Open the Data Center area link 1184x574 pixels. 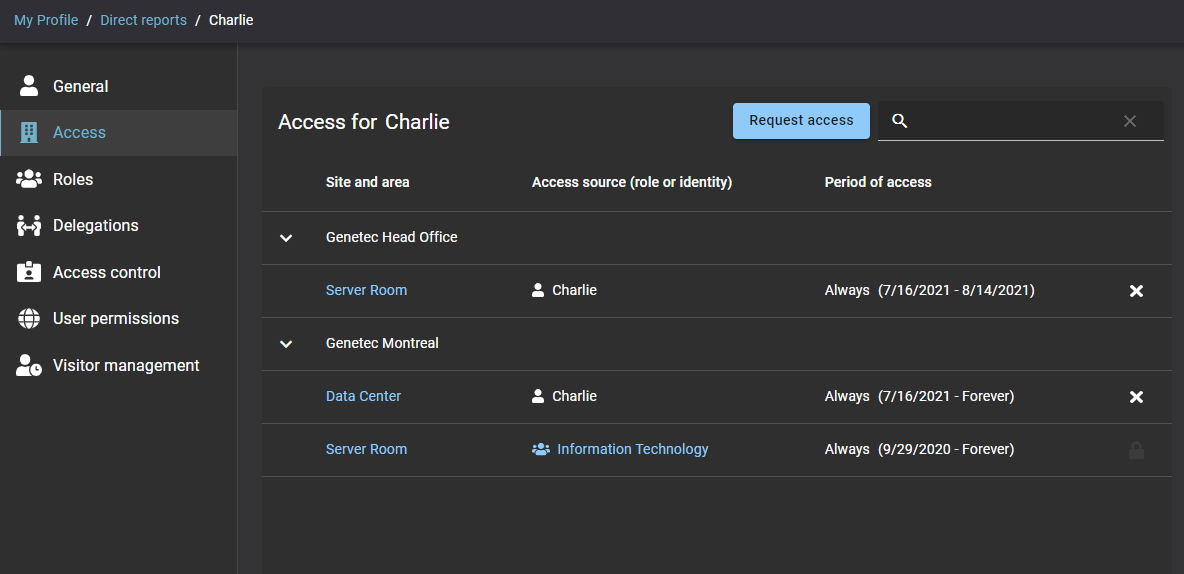tap(363, 396)
